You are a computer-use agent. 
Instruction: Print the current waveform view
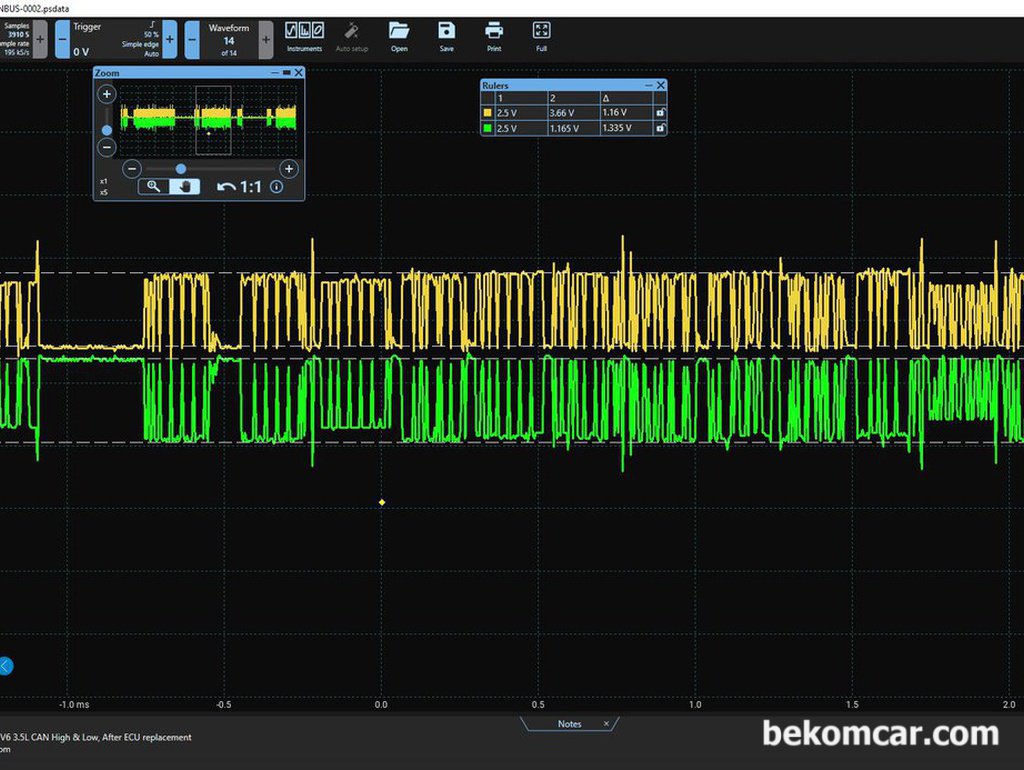(494, 37)
